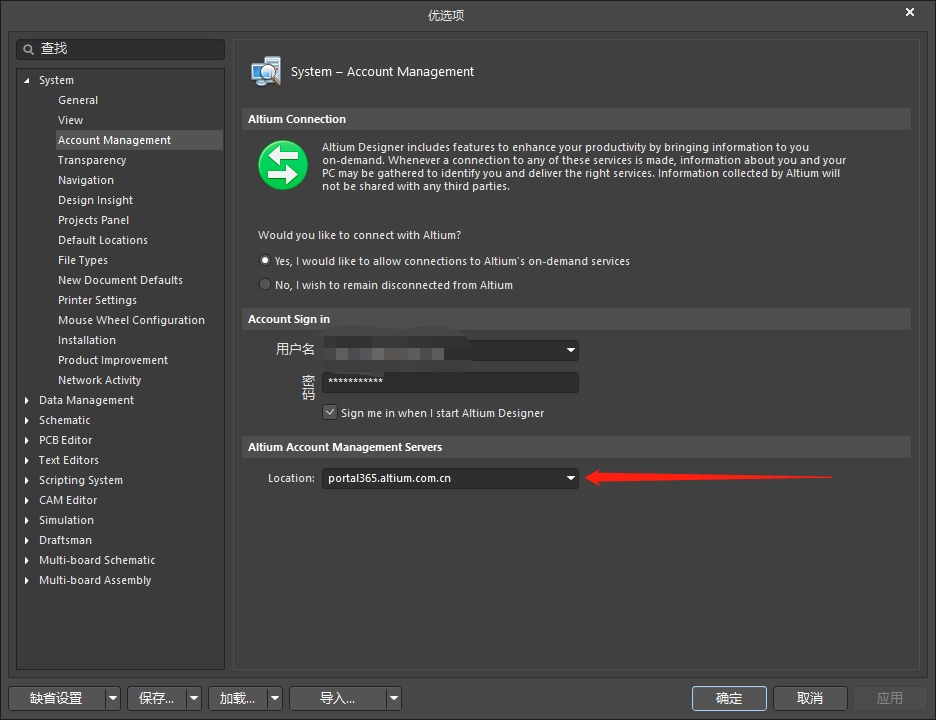Select the Multi-board Assembly tree label
Image resolution: width=936 pixels, height=720 pixels.
click(95, 580)
